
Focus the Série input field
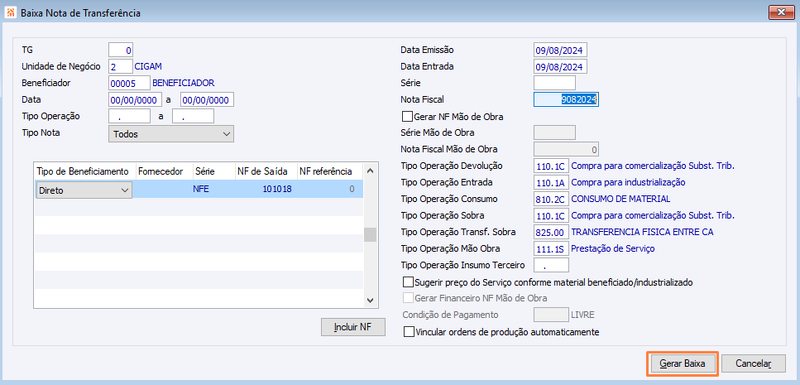pyautogui.click(x=554, y=83)
